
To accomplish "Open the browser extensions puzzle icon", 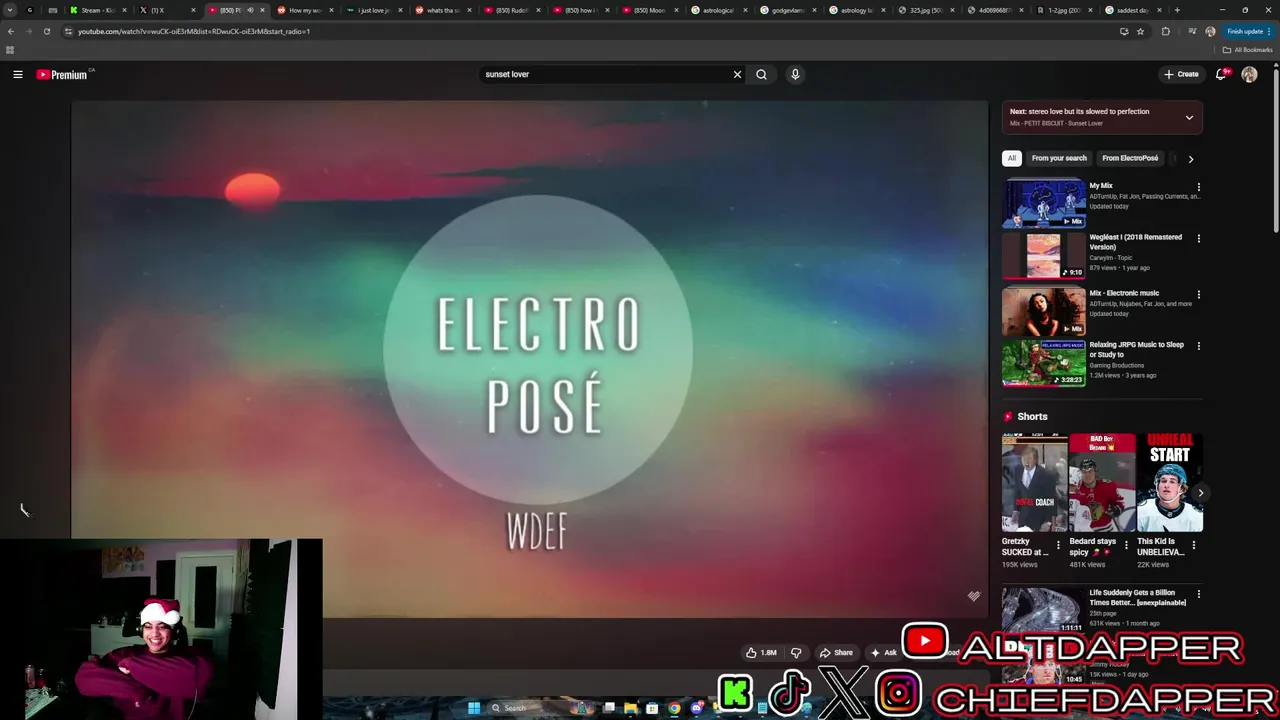I will [1166, 31].
